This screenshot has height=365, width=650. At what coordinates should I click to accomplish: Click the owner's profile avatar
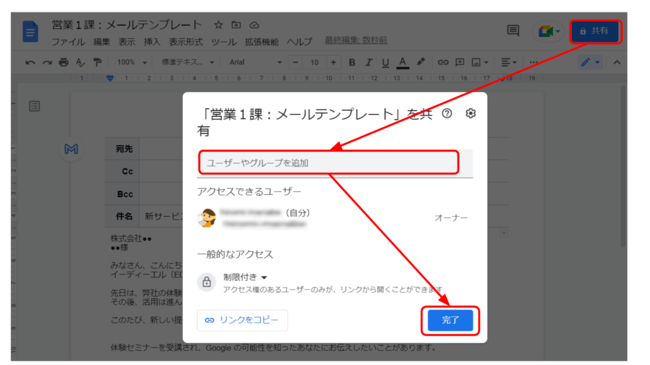[x=207, y=218]
